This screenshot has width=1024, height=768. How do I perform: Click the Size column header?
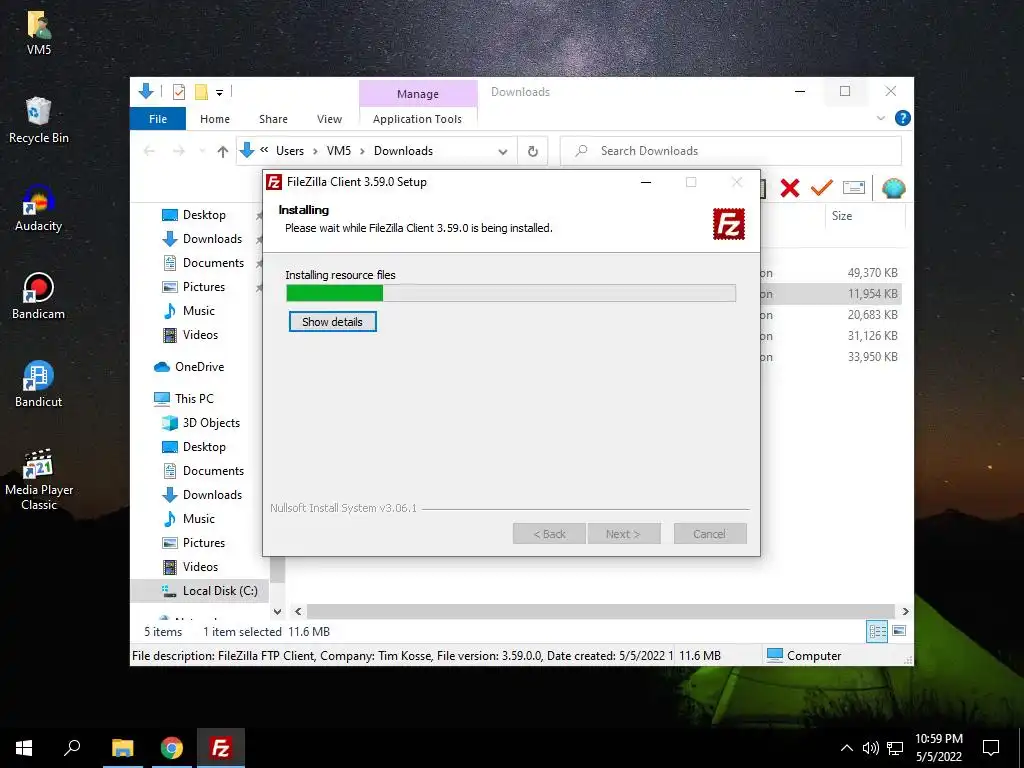point(842,216)
